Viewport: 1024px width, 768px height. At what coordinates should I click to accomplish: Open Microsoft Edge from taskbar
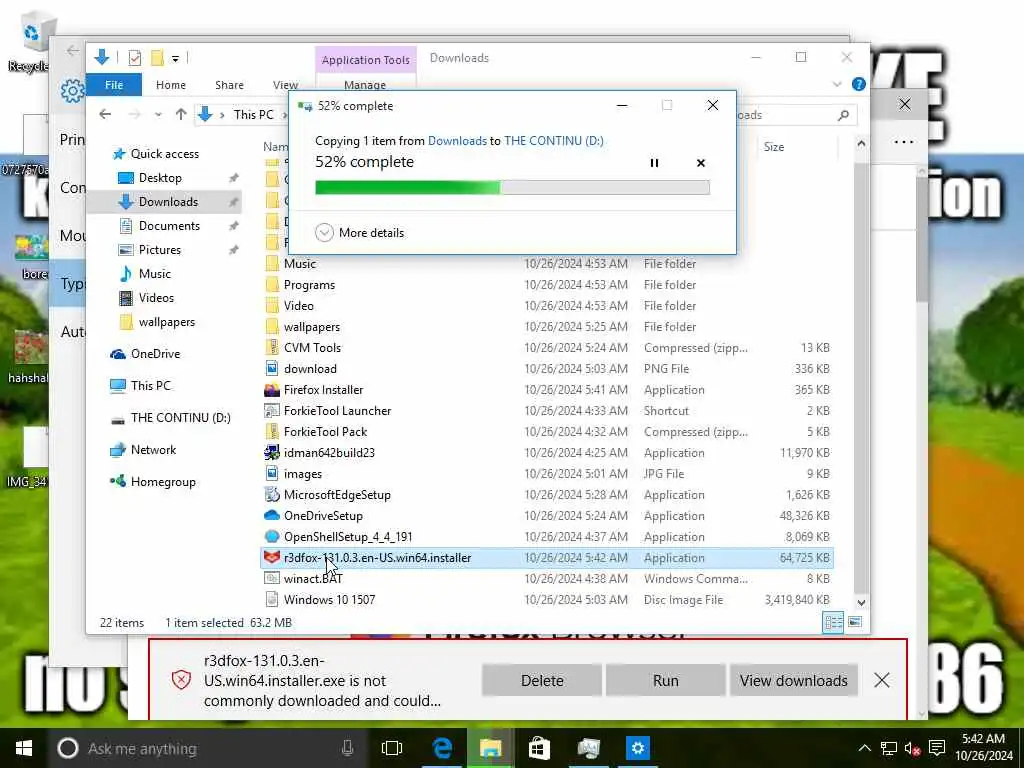[x=442, y=748]
